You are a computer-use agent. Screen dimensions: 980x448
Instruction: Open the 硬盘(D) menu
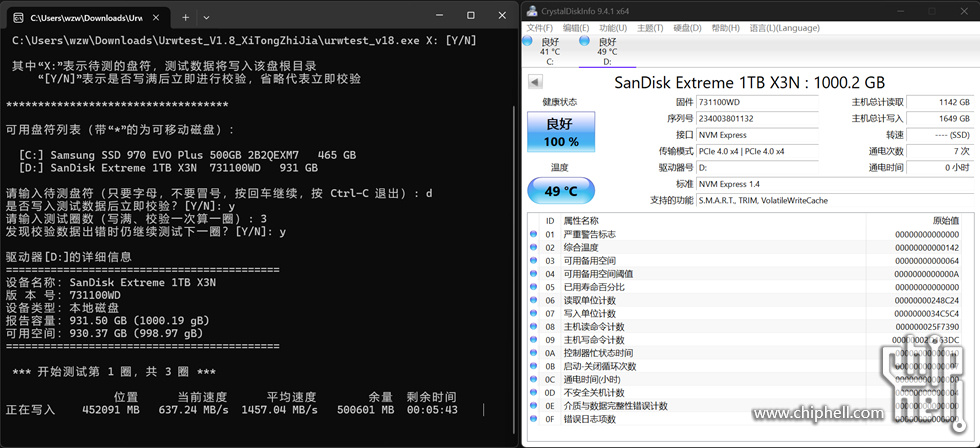point(688,28)
